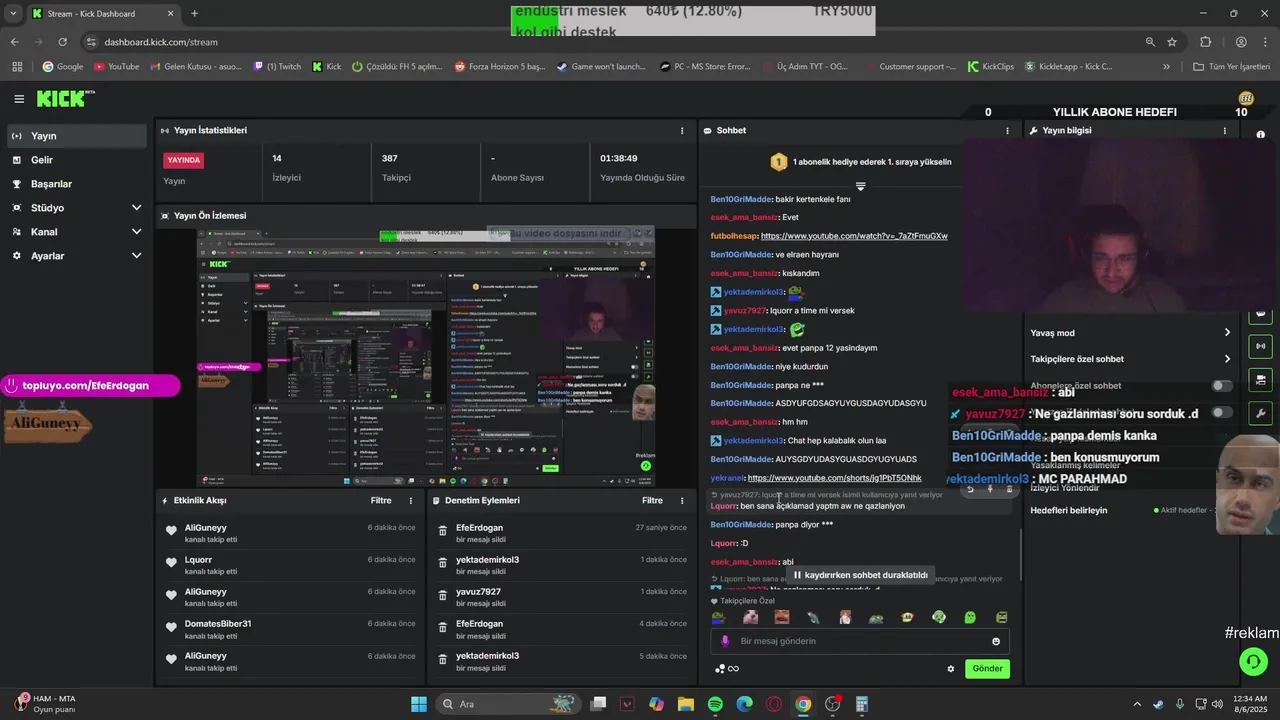Open Sohbet panel three-dot menu
Viewport: 1280px width, 720px height.
pos(1007,131)
